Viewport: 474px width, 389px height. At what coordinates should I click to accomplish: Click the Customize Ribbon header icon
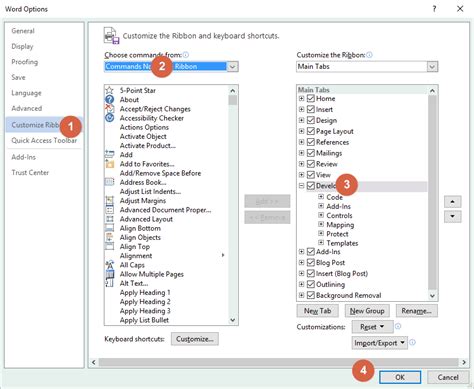point(111,36)
